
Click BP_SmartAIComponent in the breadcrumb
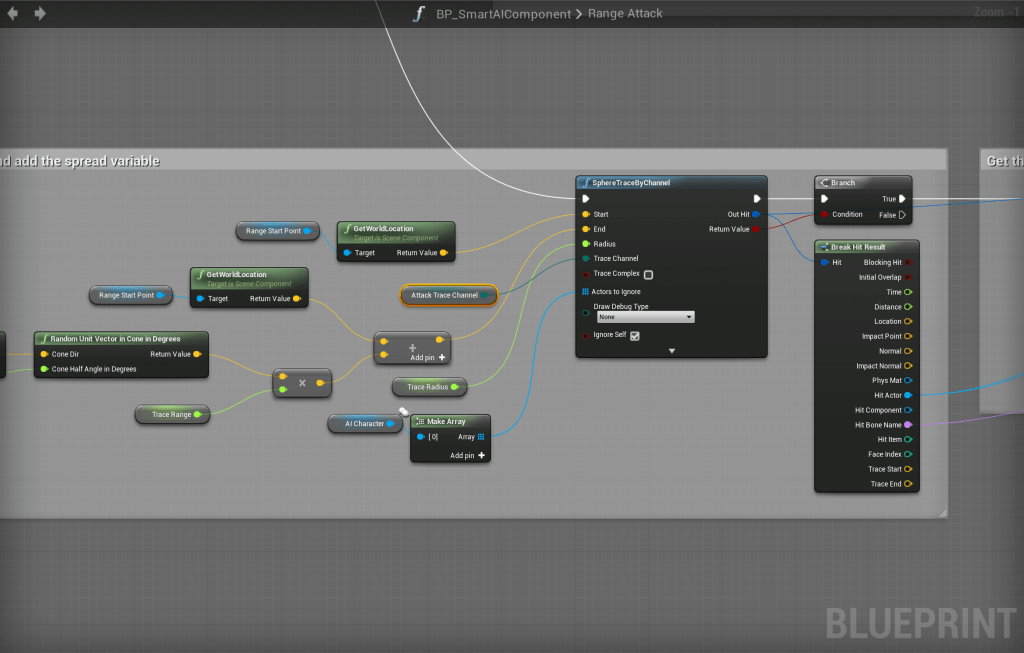click(503, 14)
